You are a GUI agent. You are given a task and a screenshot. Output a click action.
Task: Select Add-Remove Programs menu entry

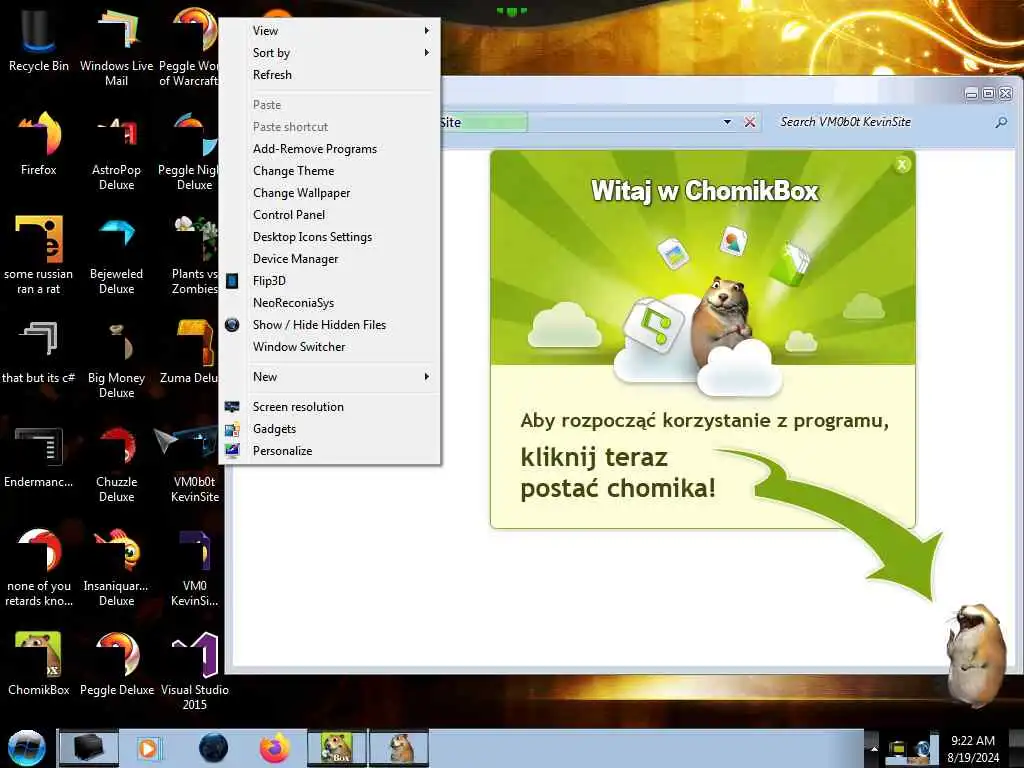330,149
